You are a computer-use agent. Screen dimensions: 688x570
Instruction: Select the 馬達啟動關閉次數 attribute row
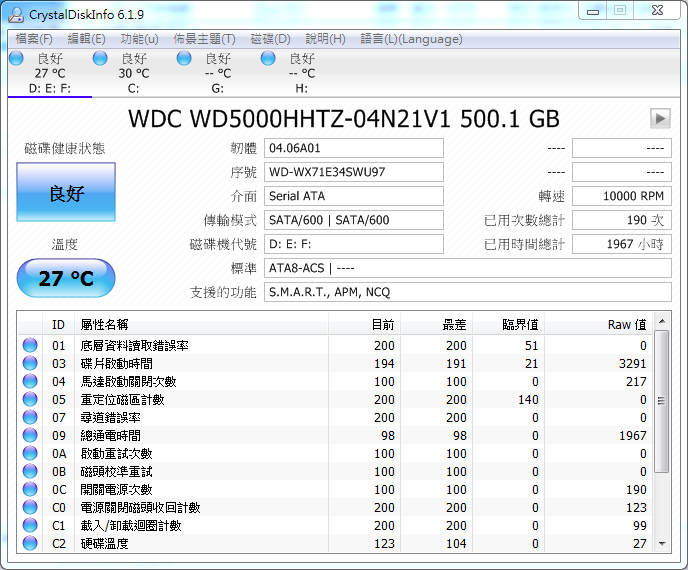pos(335,381)
